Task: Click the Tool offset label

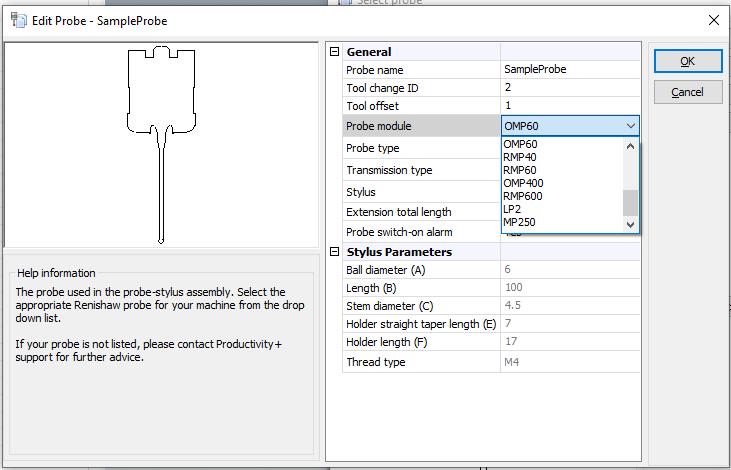Action: (372, 106)
